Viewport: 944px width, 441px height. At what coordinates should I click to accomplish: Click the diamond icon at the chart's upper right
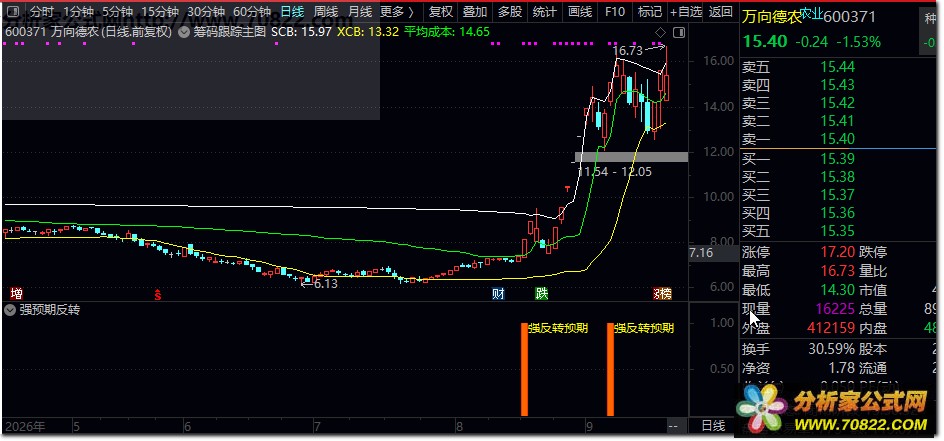pos(660,32)
